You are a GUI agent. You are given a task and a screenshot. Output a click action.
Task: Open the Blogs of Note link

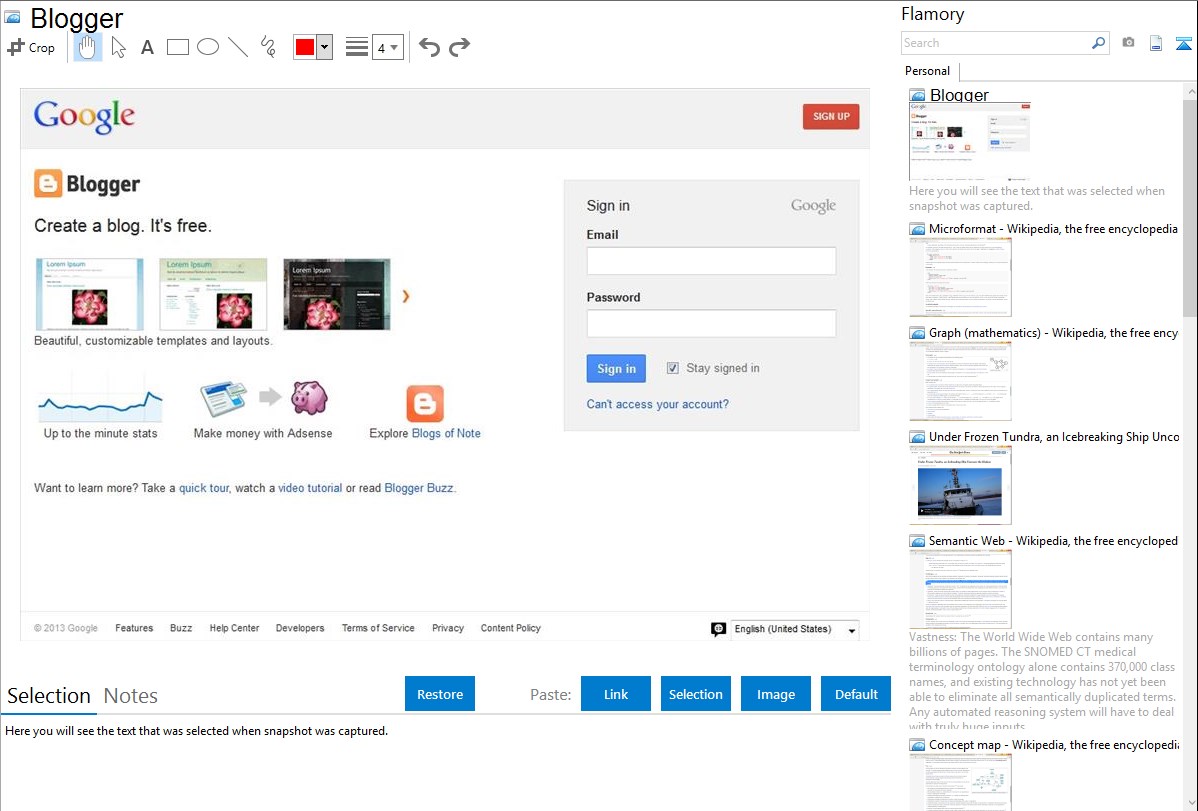point(446,433)
